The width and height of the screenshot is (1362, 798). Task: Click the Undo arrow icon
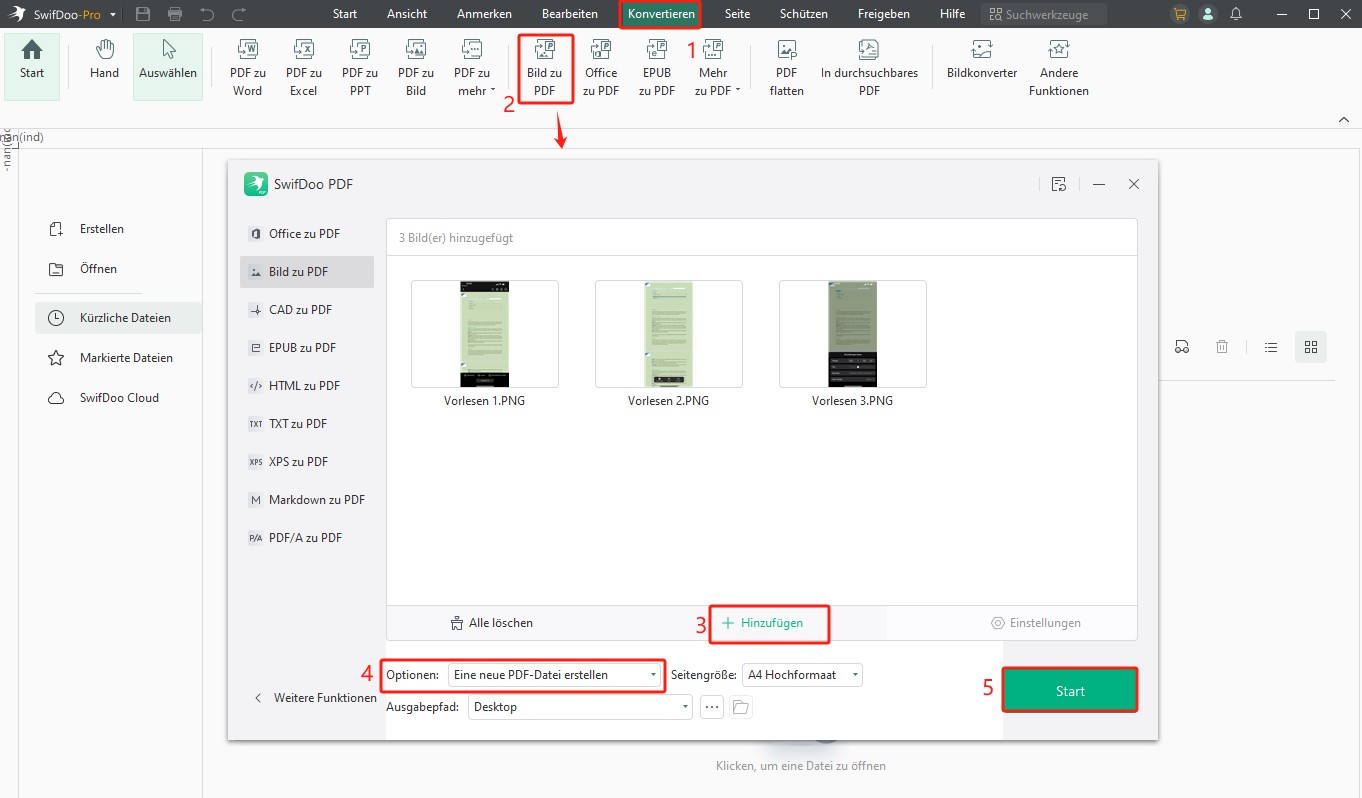(207, 14)
